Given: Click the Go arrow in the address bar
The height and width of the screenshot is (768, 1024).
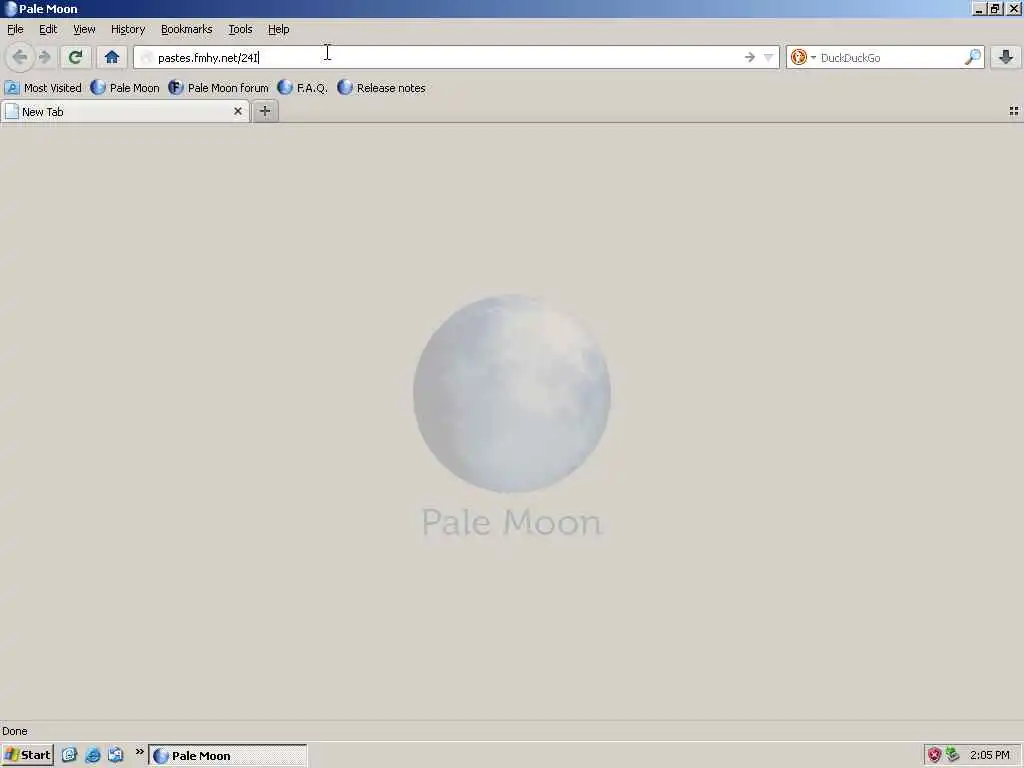Looking at the screenshot, I should [x=750, y=57].
